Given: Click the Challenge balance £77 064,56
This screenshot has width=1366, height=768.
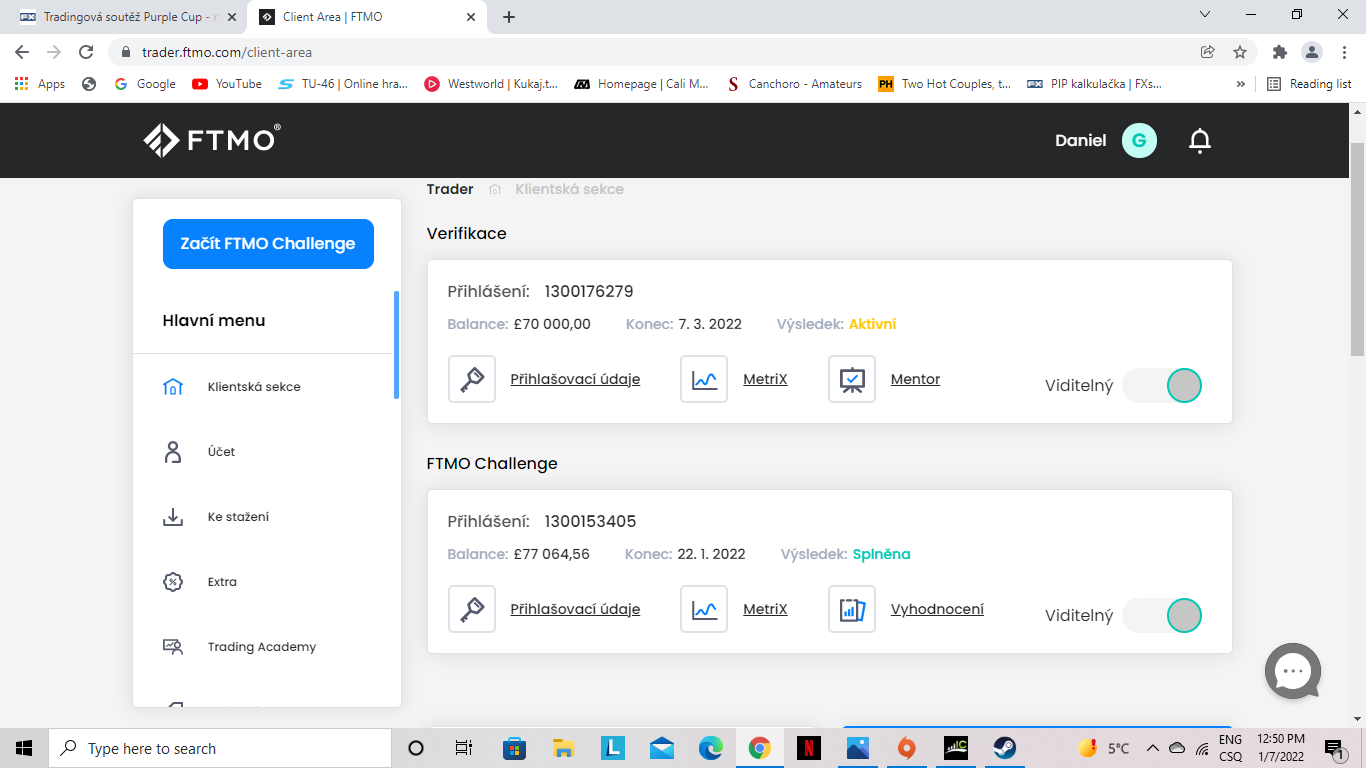Looking at the screenshot, I should pyautogui.click(x=551, y=554).
